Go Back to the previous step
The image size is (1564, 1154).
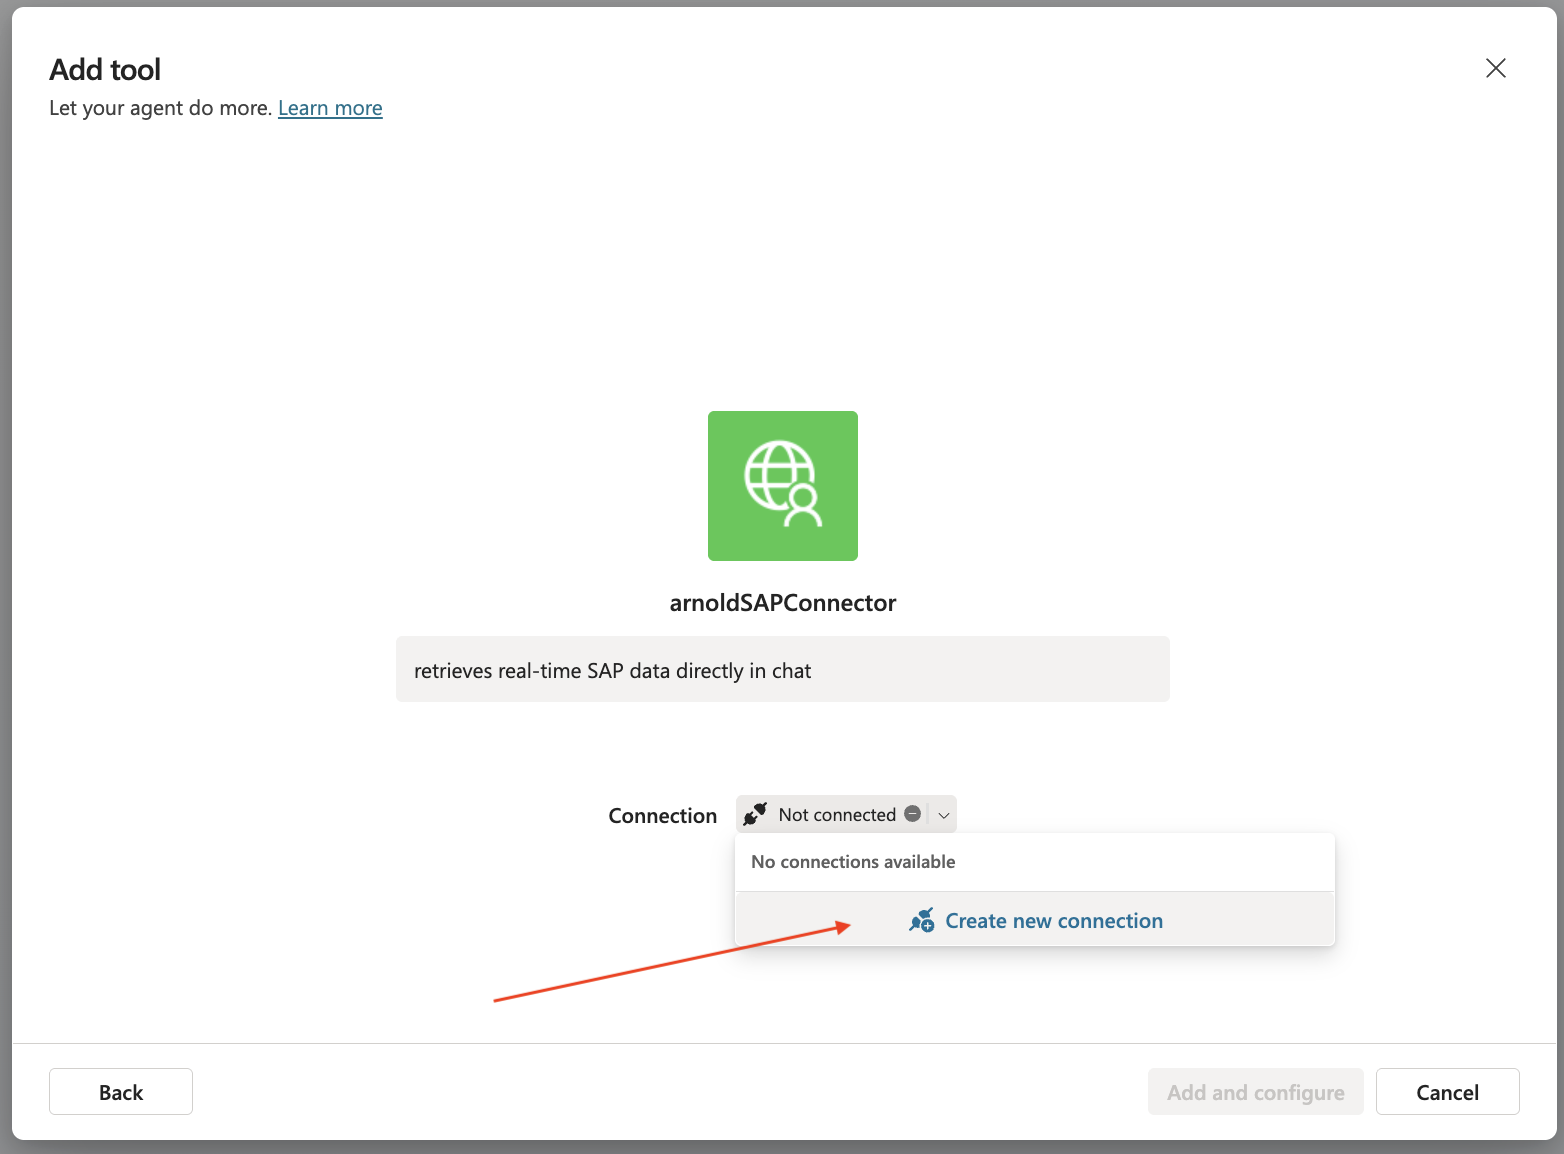pyautogui.click(x=121, y=1092)
